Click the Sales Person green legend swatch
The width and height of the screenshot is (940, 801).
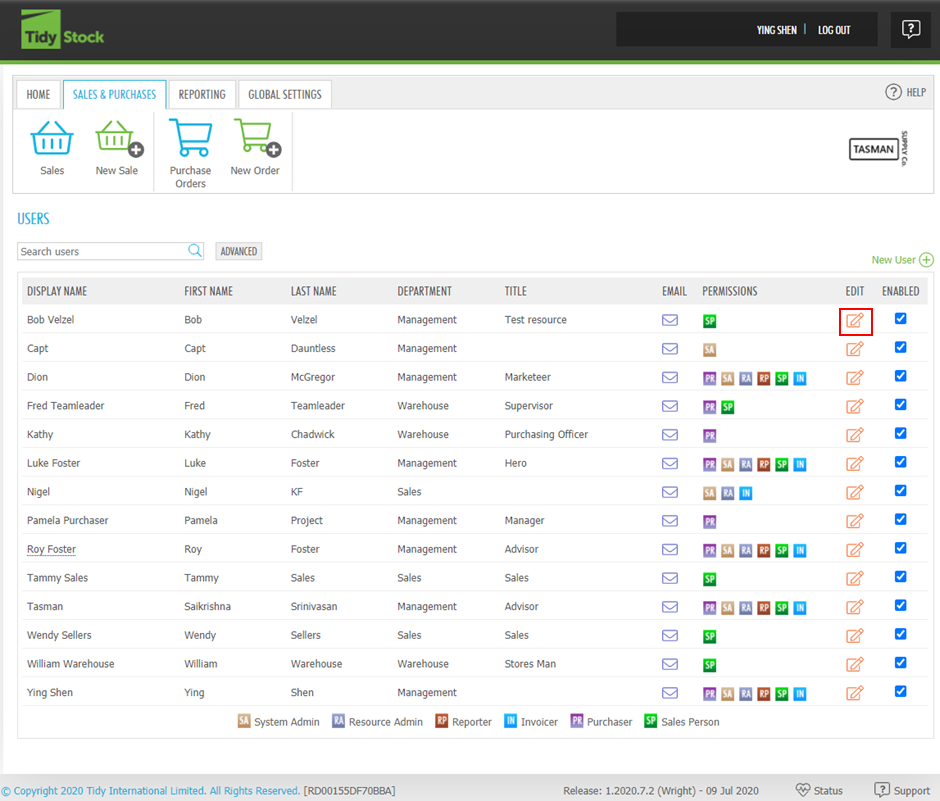click(x=650, y=721)
